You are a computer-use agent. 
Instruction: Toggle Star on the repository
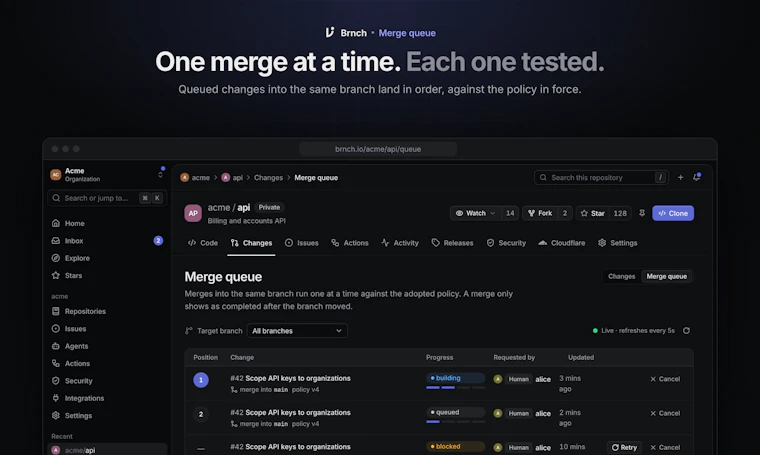click(x=592, y=213)
